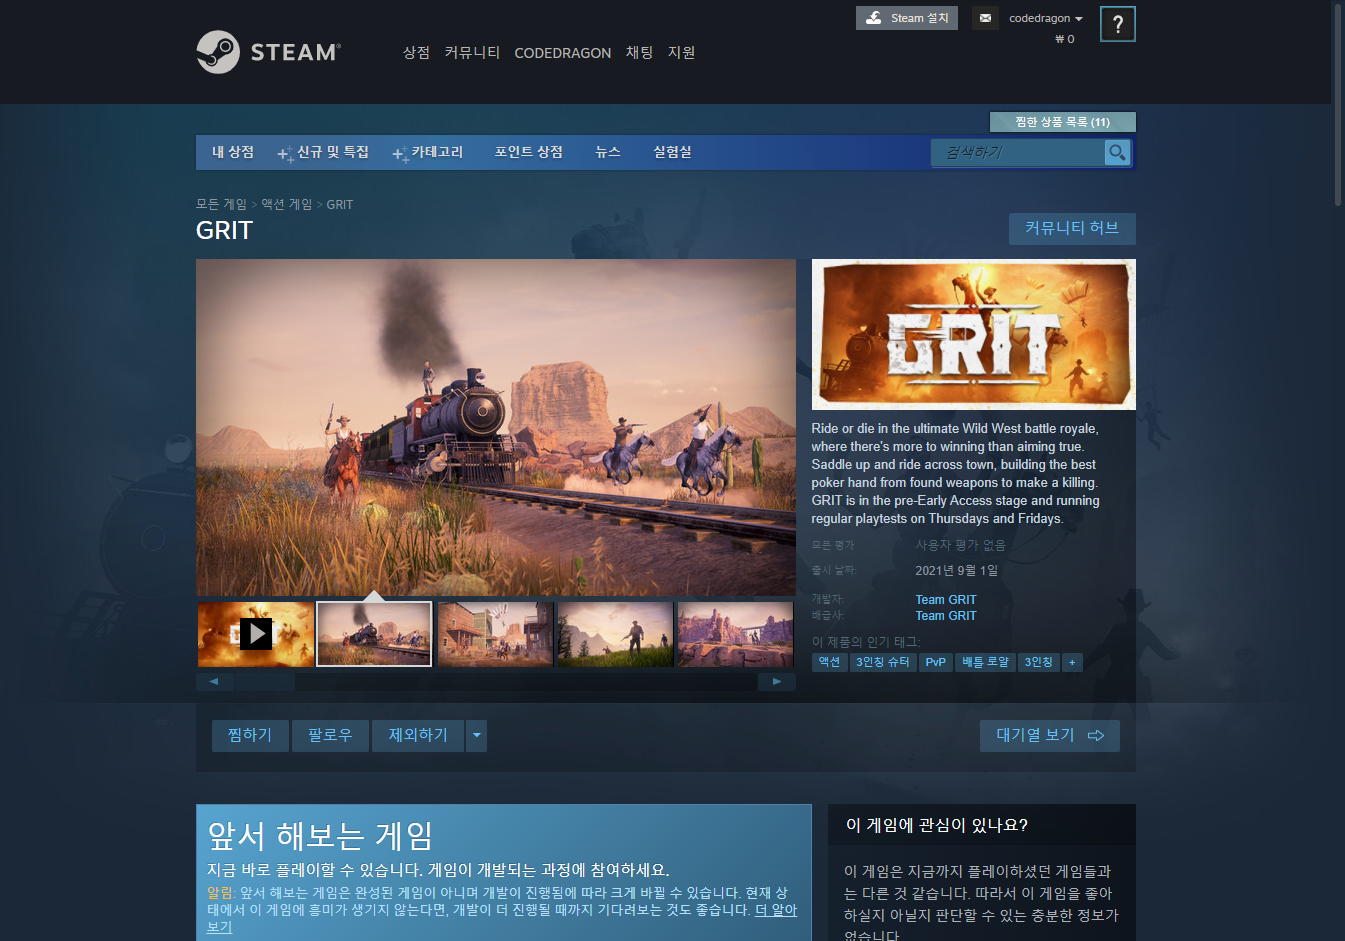Click the question mark help icon
Viewport: 1345px width, 941px height.
[x=1118, y=24]
